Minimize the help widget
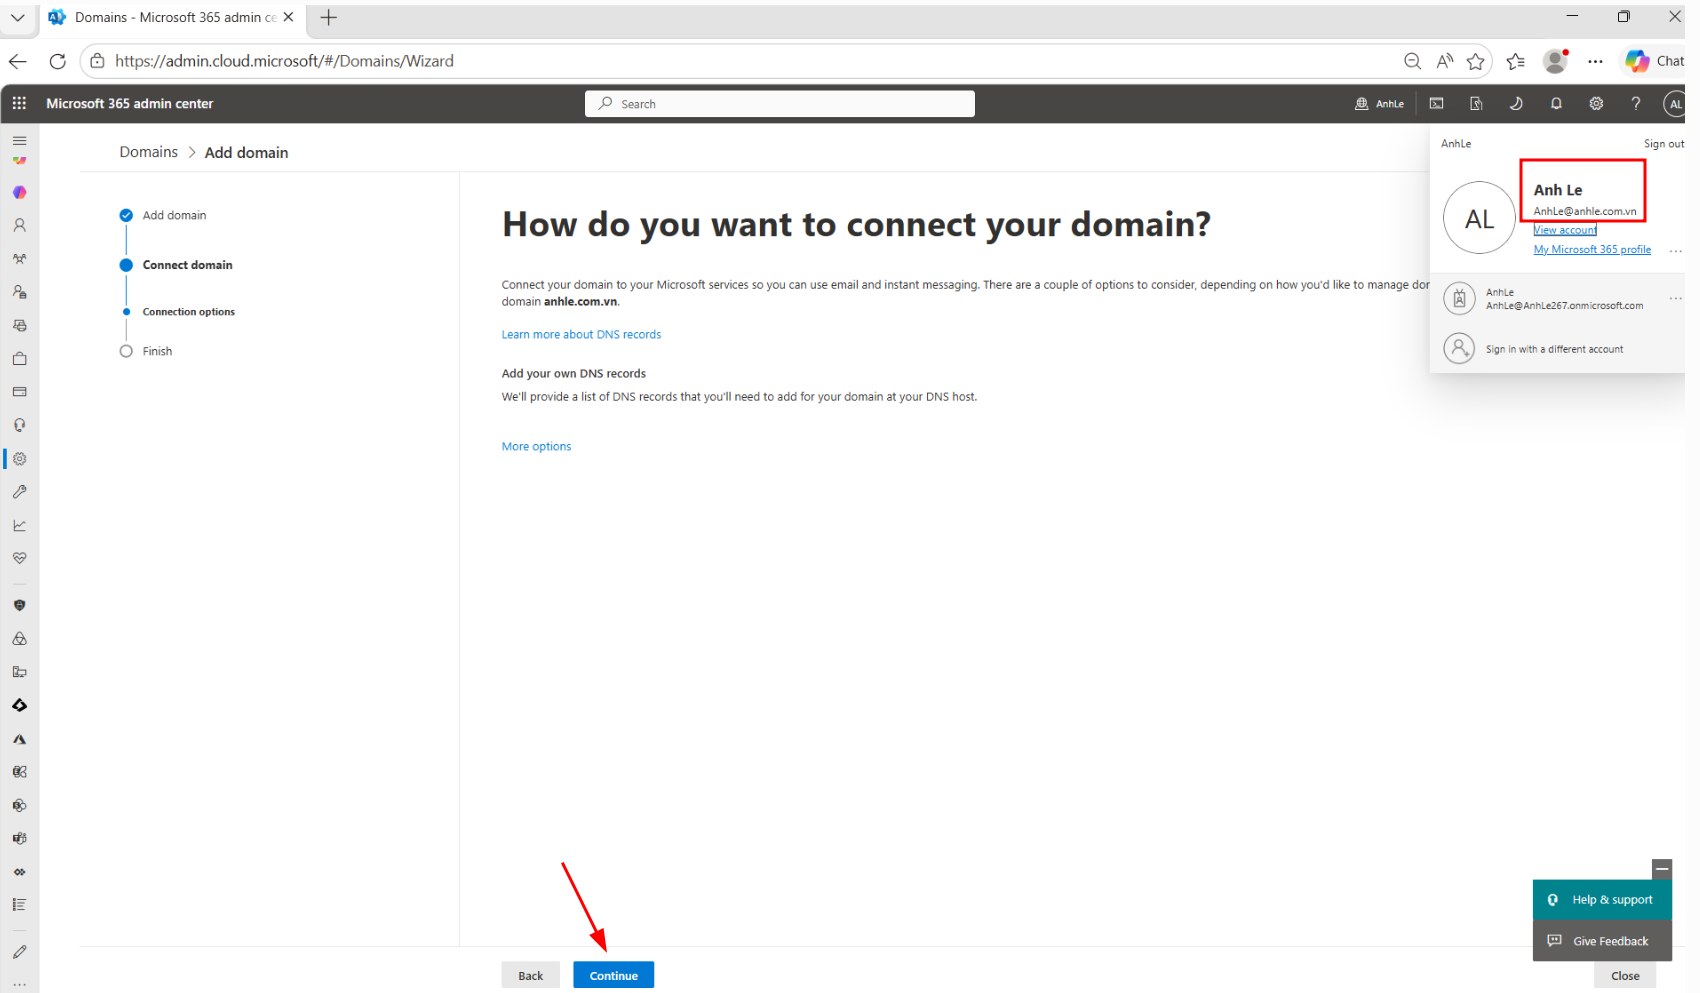Screen dimensions: 1700x993 pos(1662,869)
